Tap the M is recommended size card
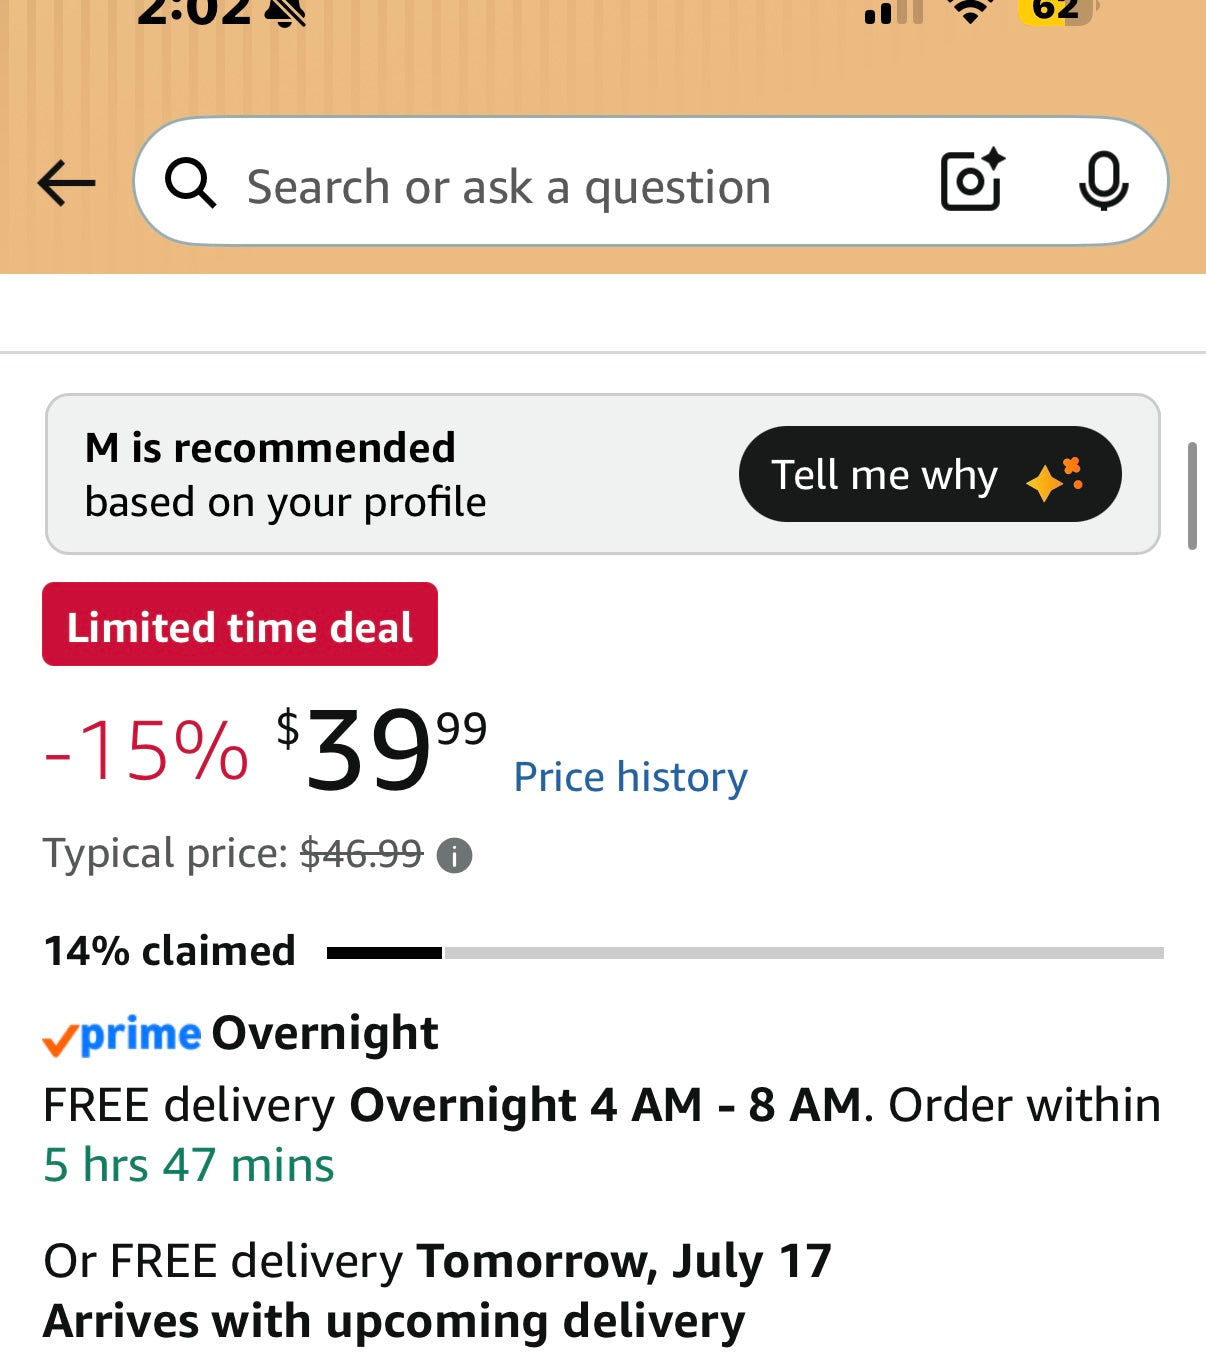Viewport: 1206px width, 1366px height. 603,474
